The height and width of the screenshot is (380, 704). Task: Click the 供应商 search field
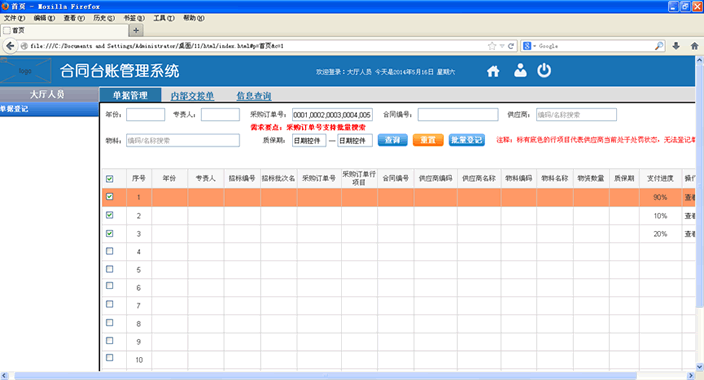point(576,115)
